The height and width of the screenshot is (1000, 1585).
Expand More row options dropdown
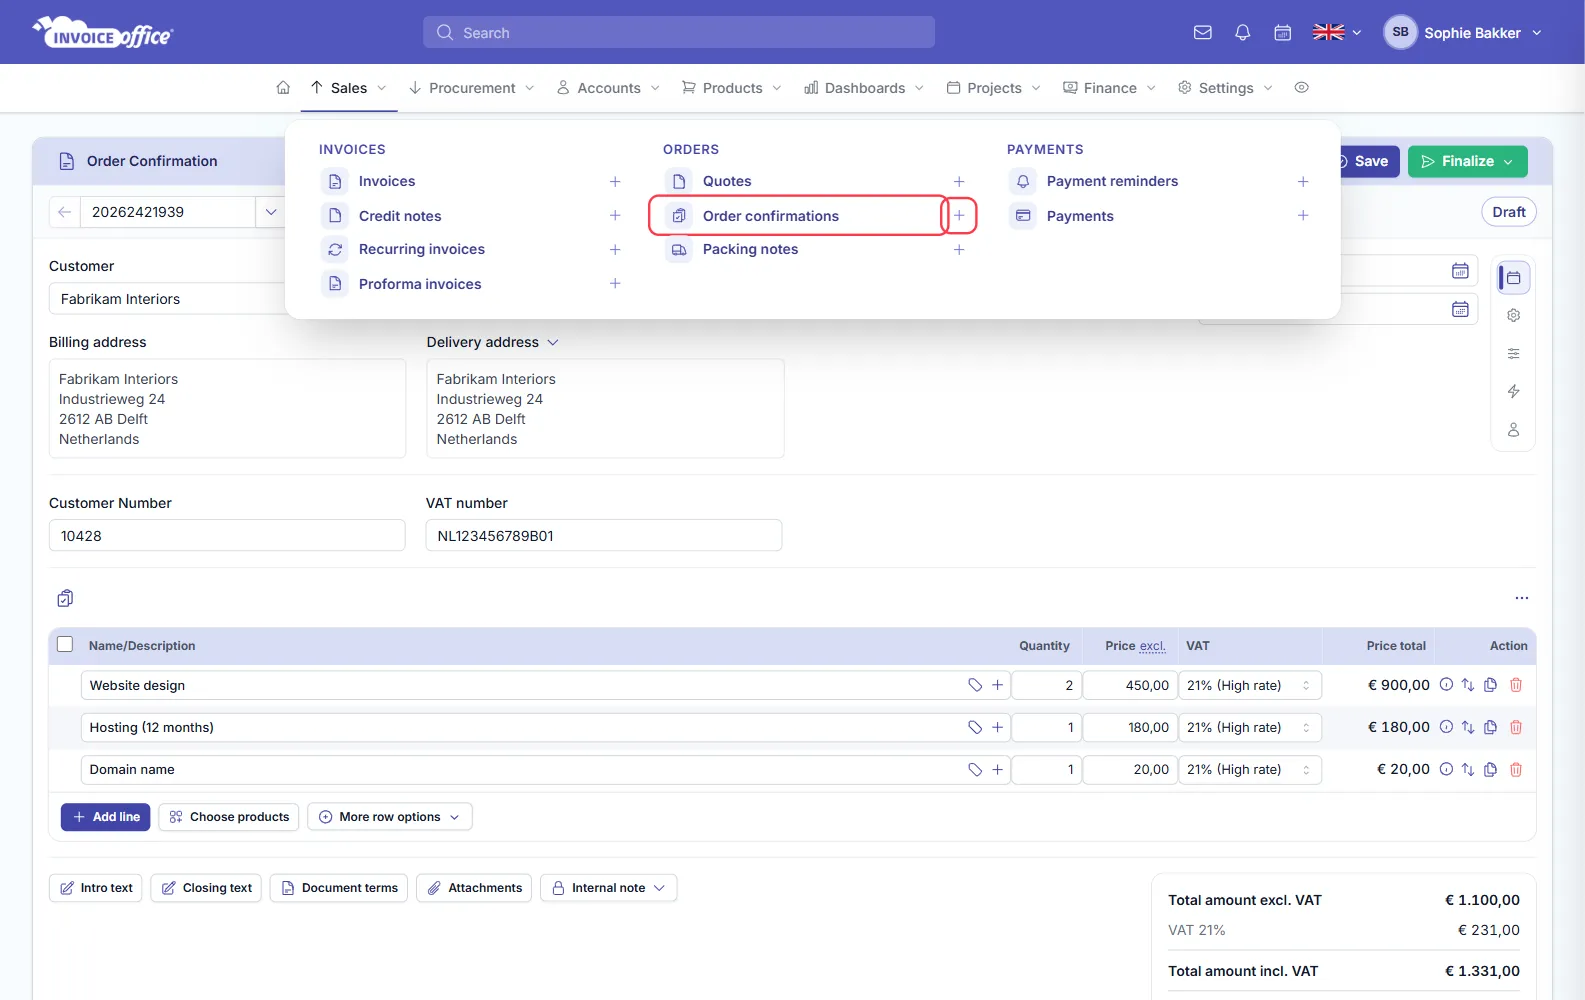[x=390, y=817]
